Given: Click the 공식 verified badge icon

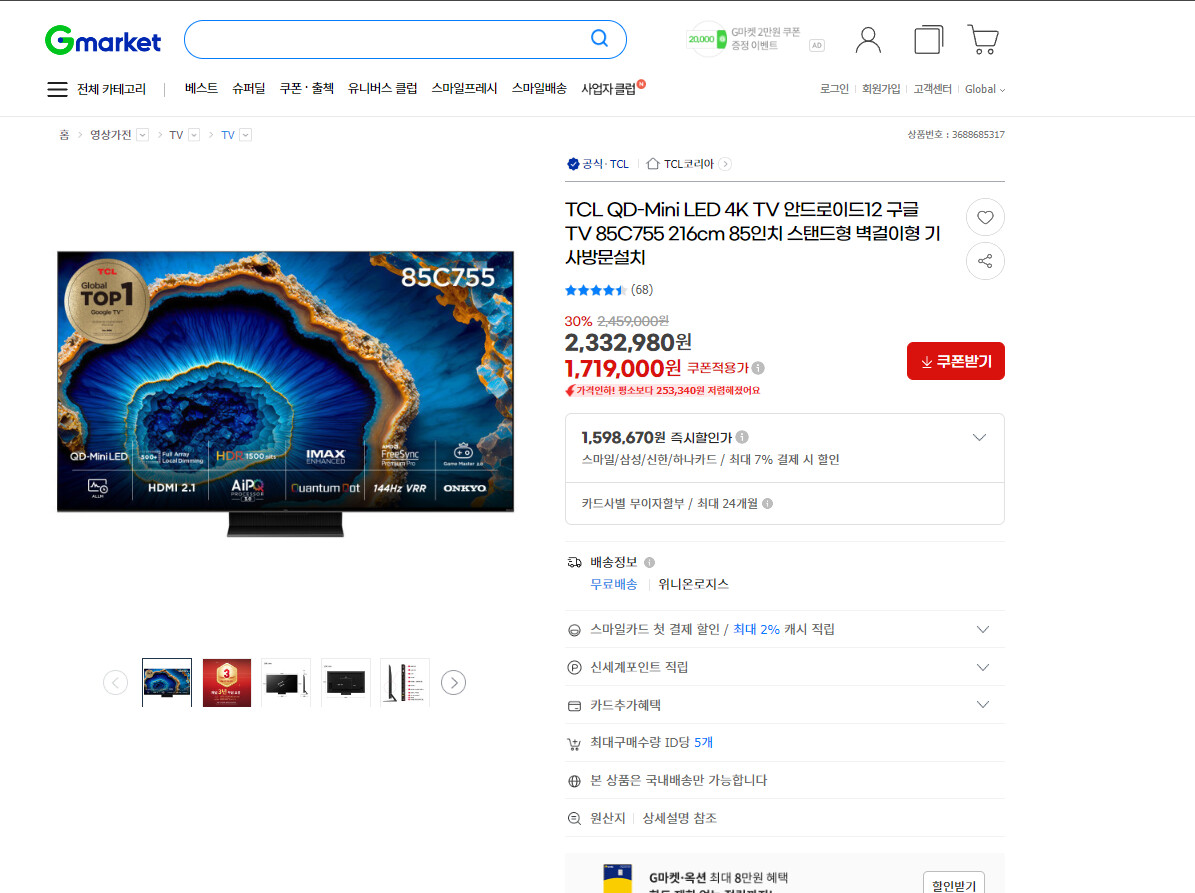Looking at the screenshot, I should pyautogui.click(x=573, y=164).
